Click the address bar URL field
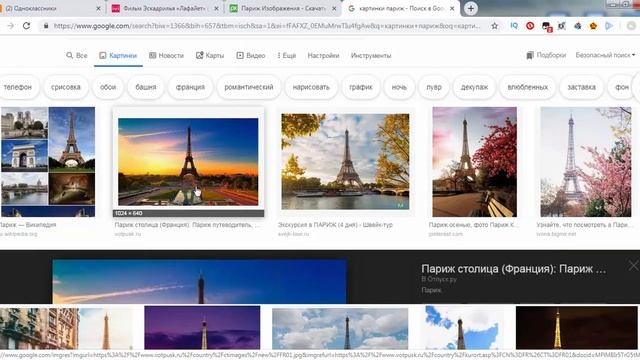Image resolution: width=640 pixels, height=360 pixels. click(266, 26)
